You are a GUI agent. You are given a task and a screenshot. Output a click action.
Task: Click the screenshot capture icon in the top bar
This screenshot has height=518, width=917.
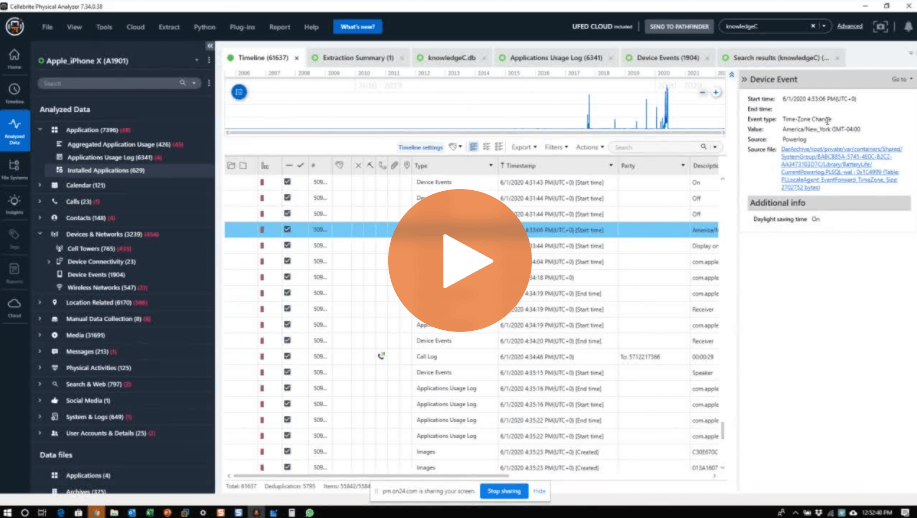[x=880, y=26]
